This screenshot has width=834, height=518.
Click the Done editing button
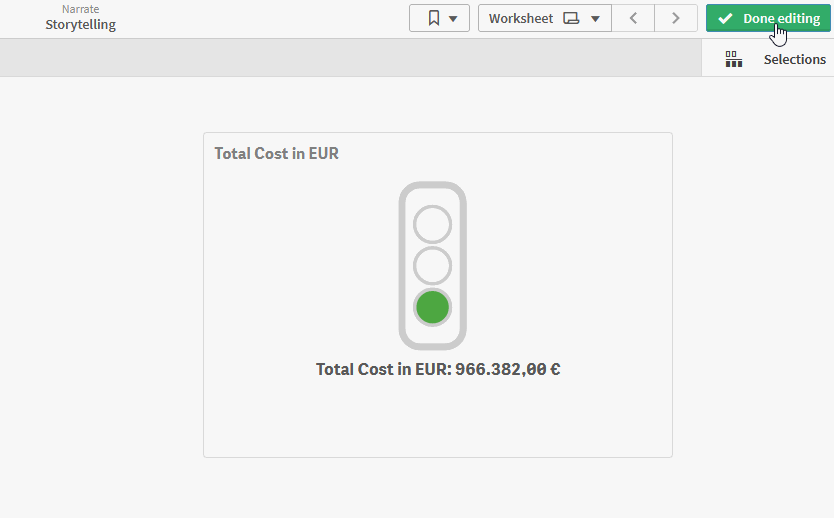pos(768,19)
